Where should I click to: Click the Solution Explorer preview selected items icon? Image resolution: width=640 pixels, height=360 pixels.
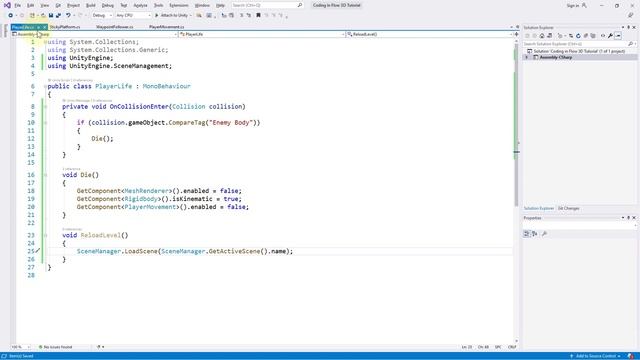click(x=618, y=36)
